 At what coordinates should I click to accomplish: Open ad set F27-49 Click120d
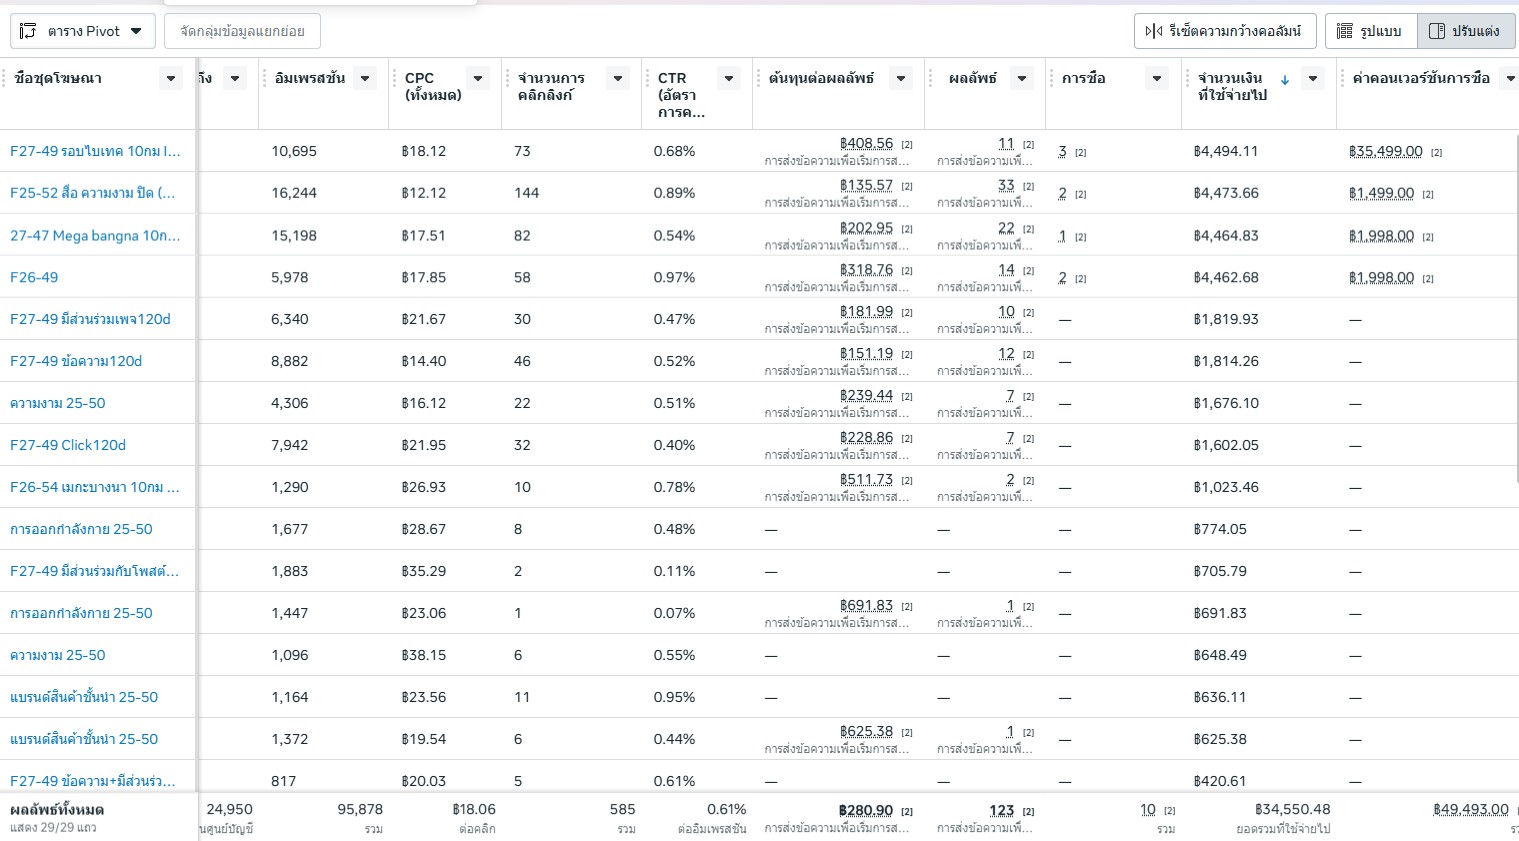point(68,445)
